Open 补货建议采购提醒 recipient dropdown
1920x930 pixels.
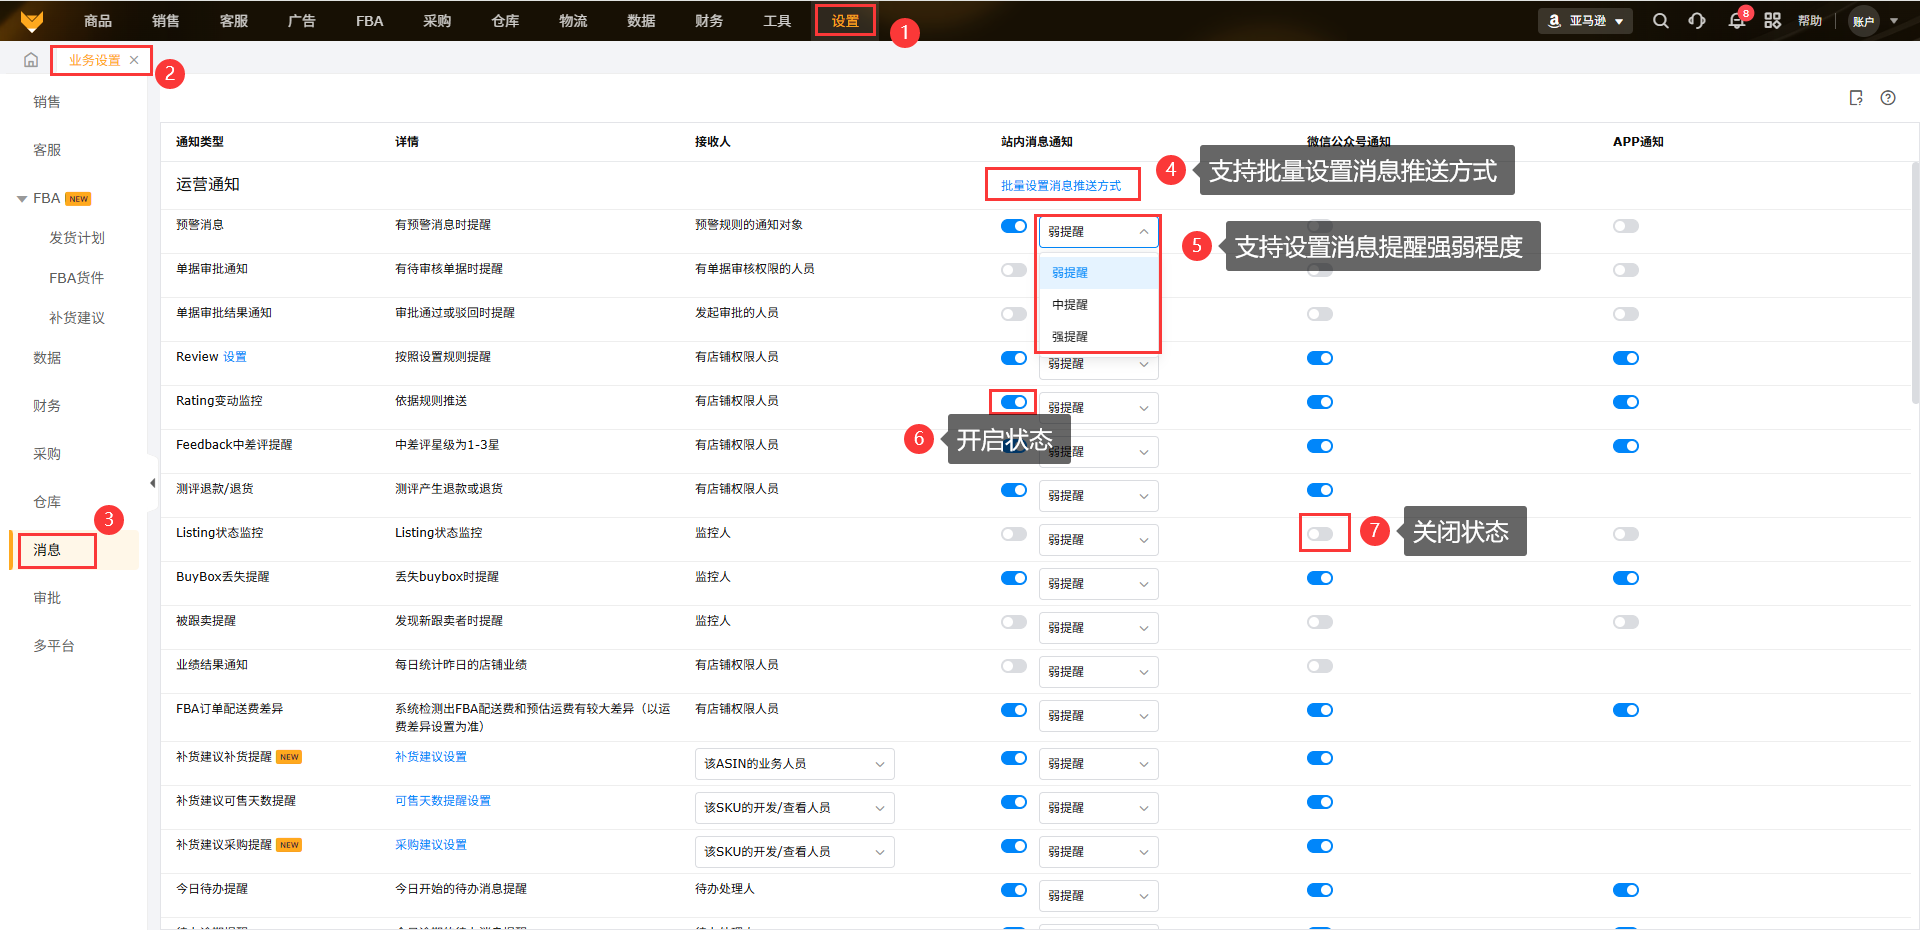[x=794, y=852]
